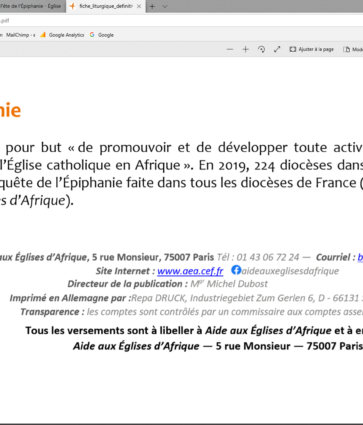Viewport: 363px width, 425px height.
Task: Zoom out with the minus icon
Action: click(230, 49)
